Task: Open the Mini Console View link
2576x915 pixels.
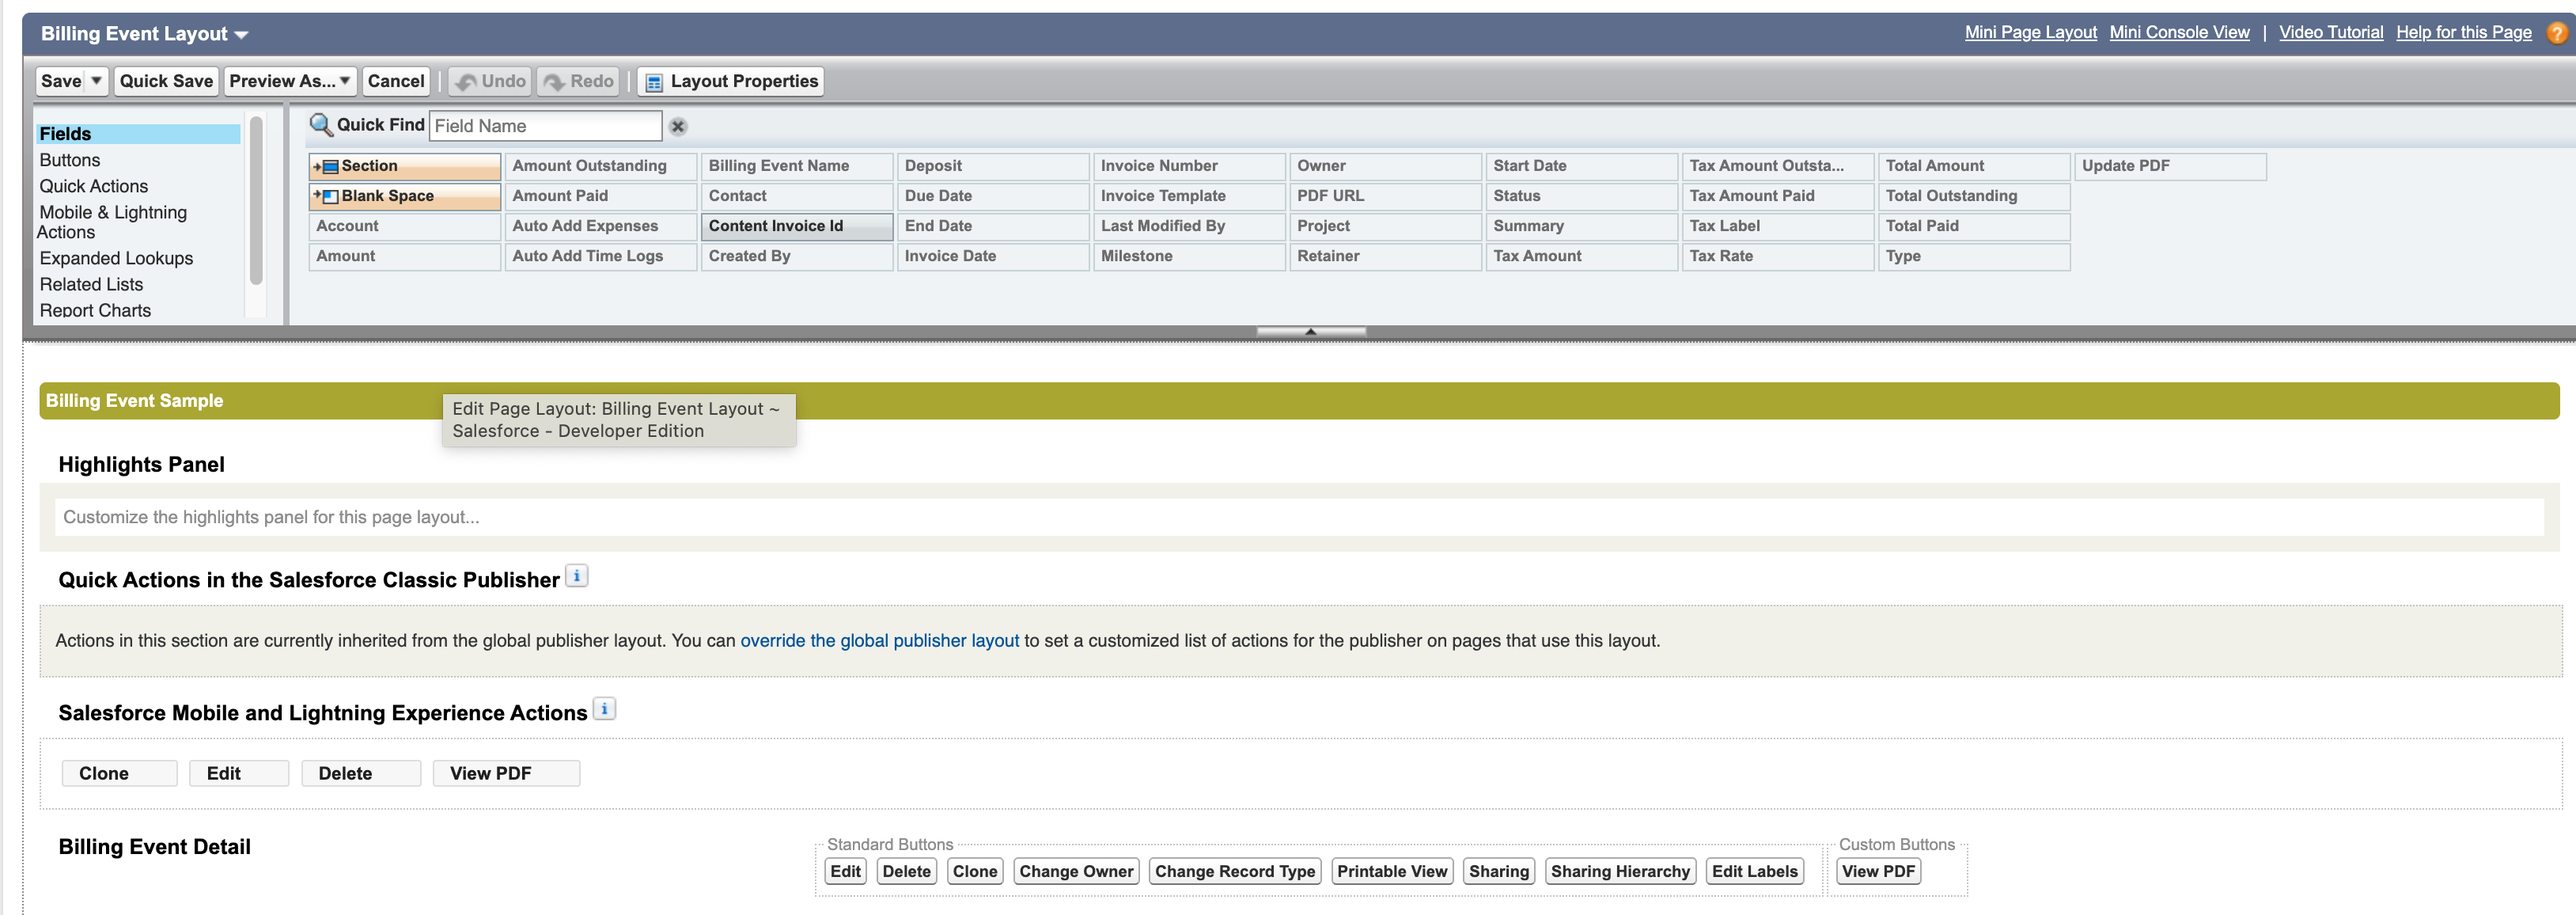Action: point(2179,32)
